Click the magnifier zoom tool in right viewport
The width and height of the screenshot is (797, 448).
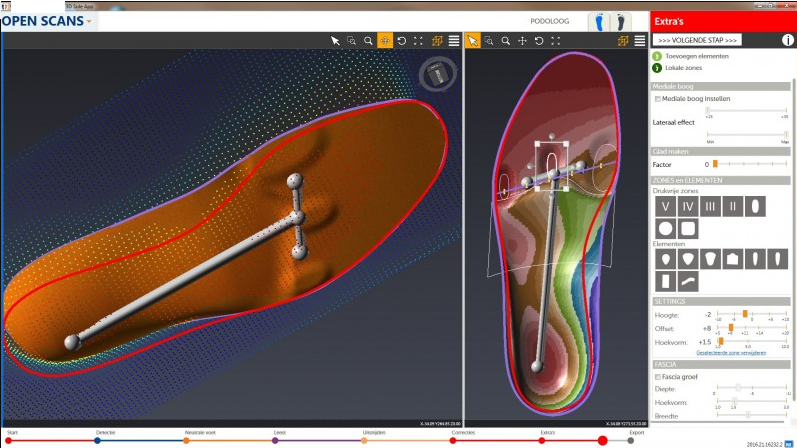506,41
